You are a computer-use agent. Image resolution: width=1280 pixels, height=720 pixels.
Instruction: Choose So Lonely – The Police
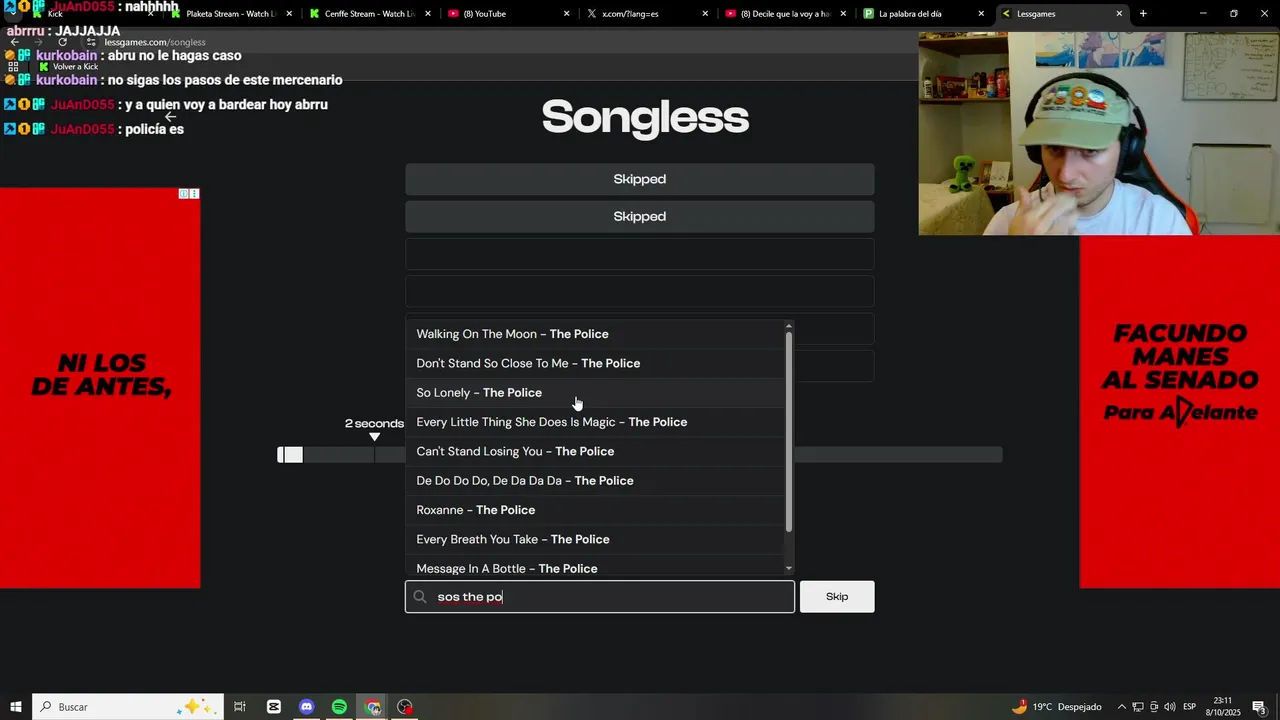tap(595, 392)
